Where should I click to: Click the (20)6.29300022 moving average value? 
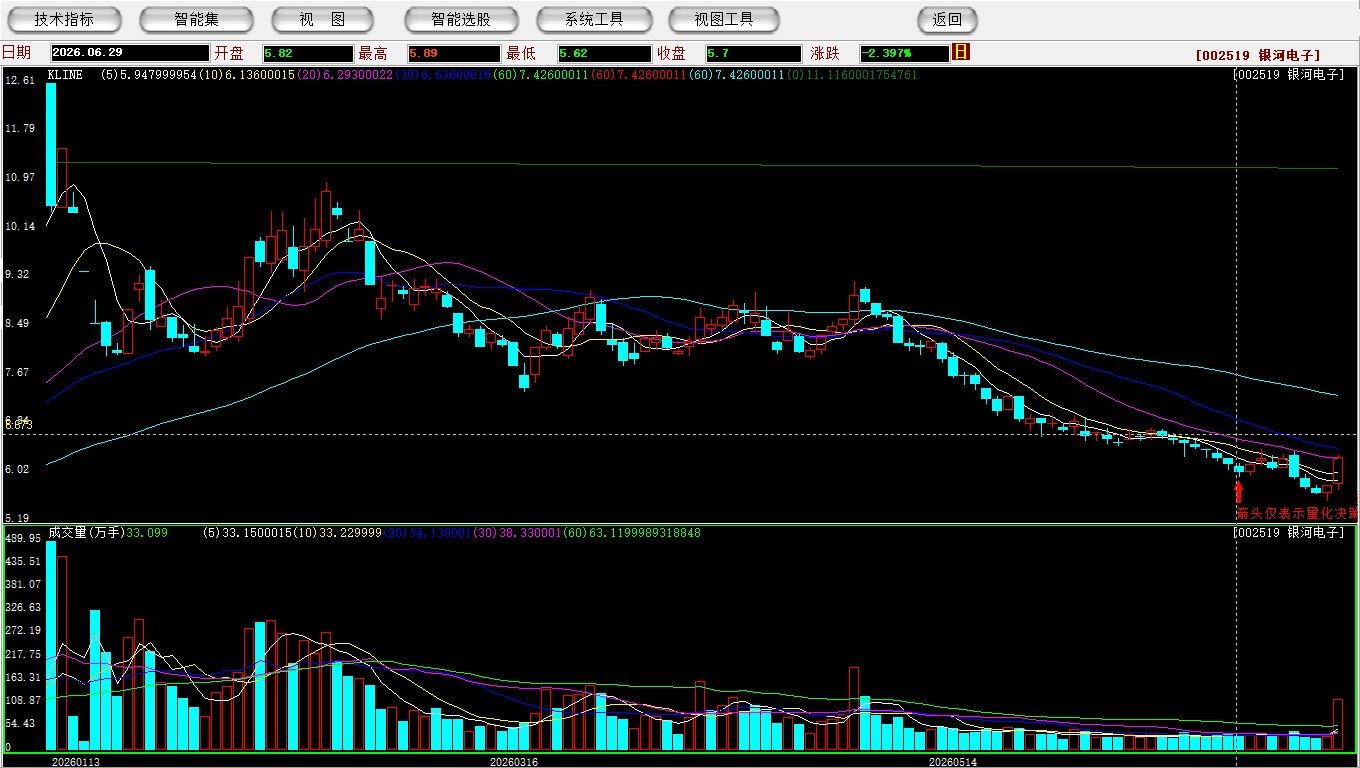(x=343, y=75)
